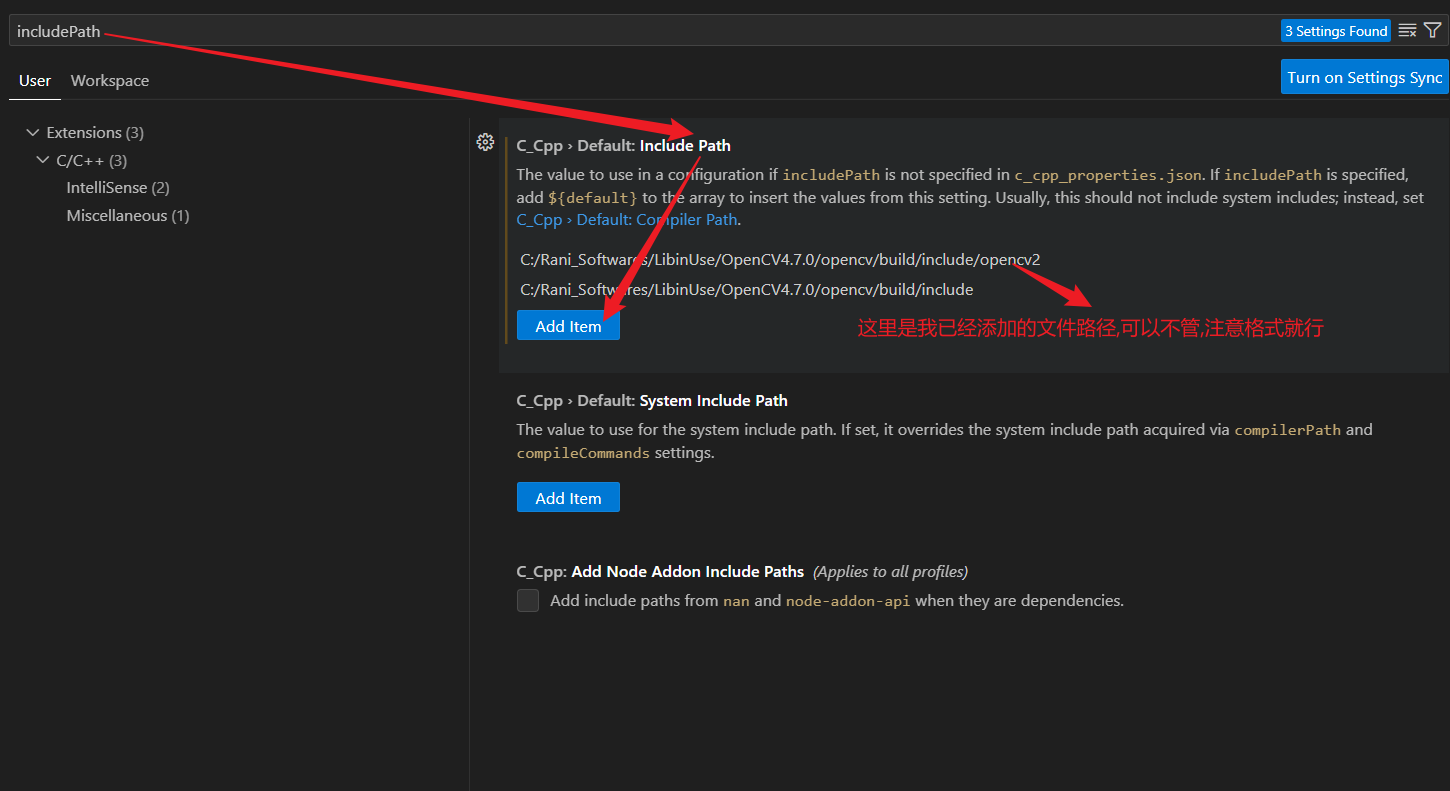Open the settings filter funnel icon

[1432, 31]
